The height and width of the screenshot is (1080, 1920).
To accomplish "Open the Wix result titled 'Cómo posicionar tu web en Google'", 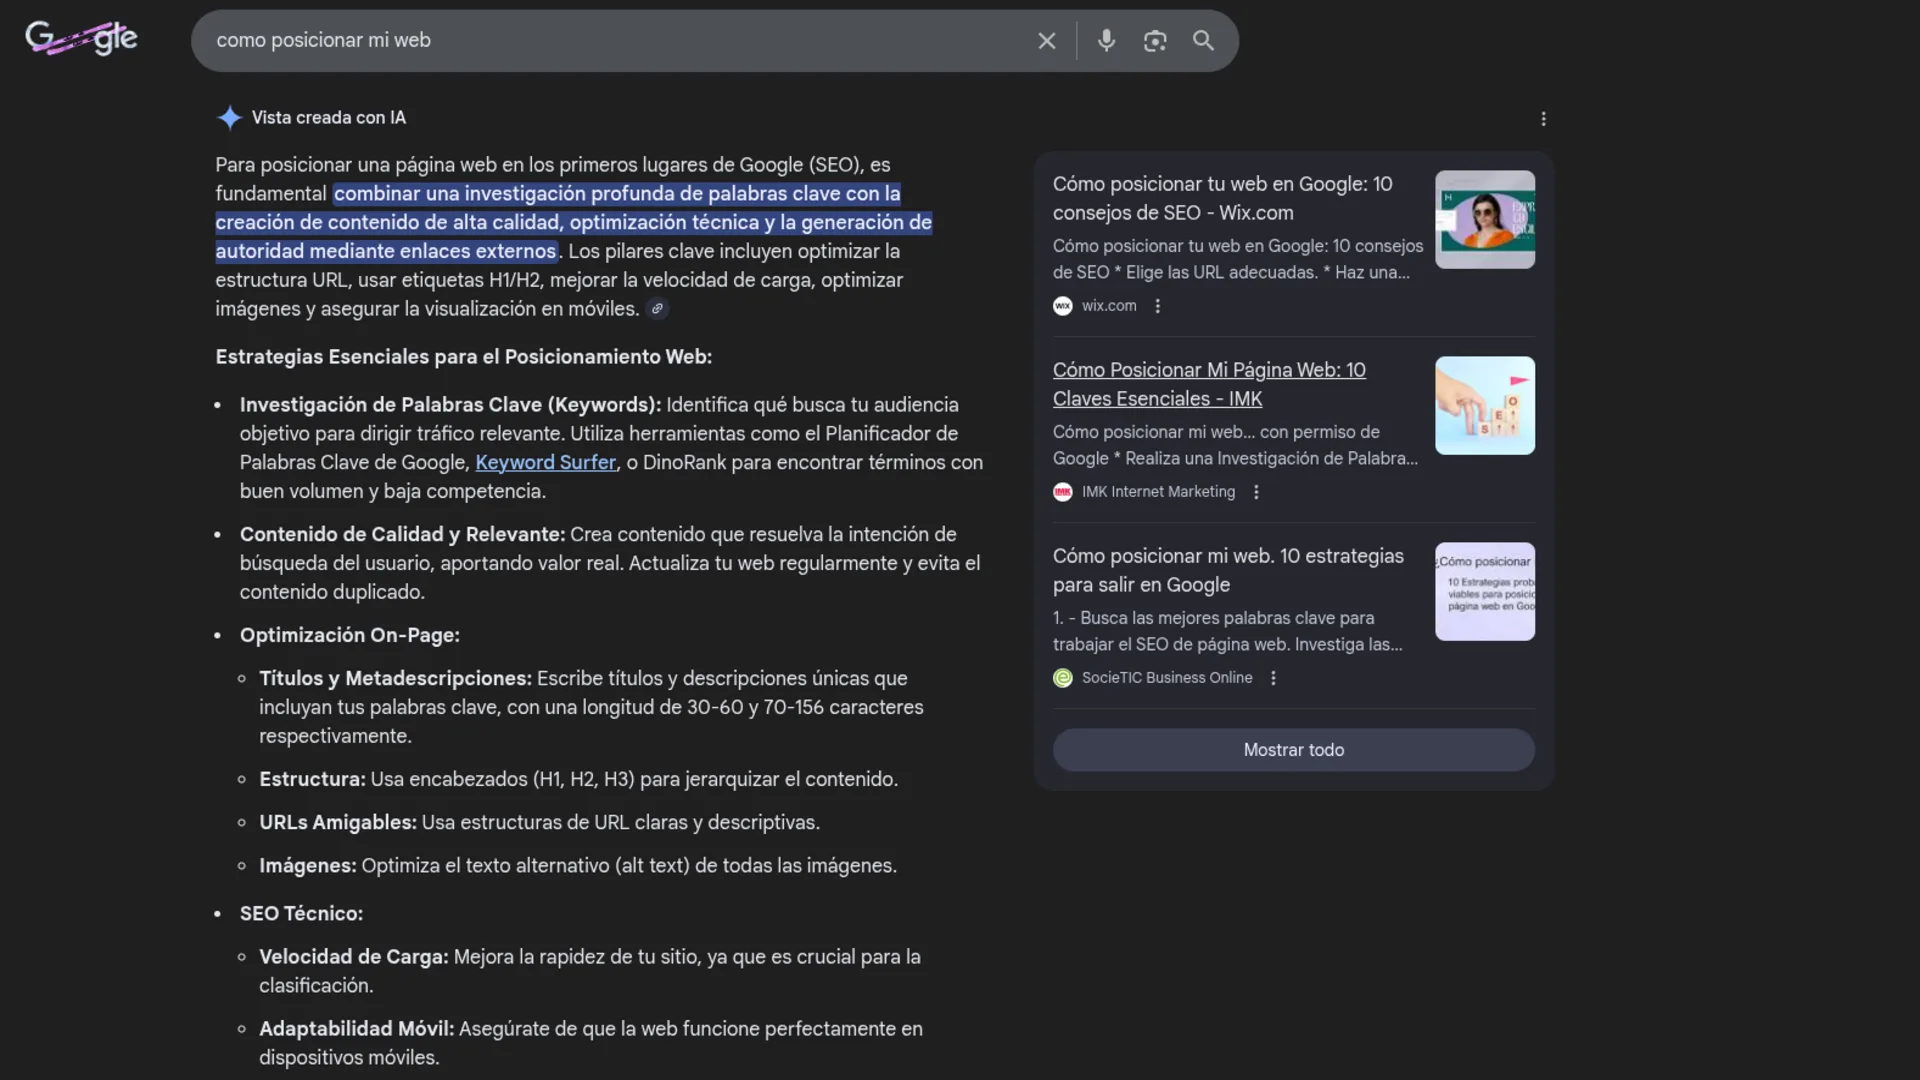I will [1222, 198].
